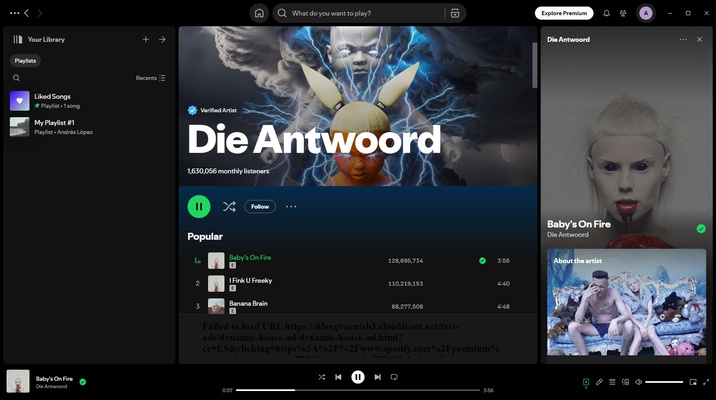Open more options for Die Antwoord artist page
716x400 pixels.
(x=291, y=206)
